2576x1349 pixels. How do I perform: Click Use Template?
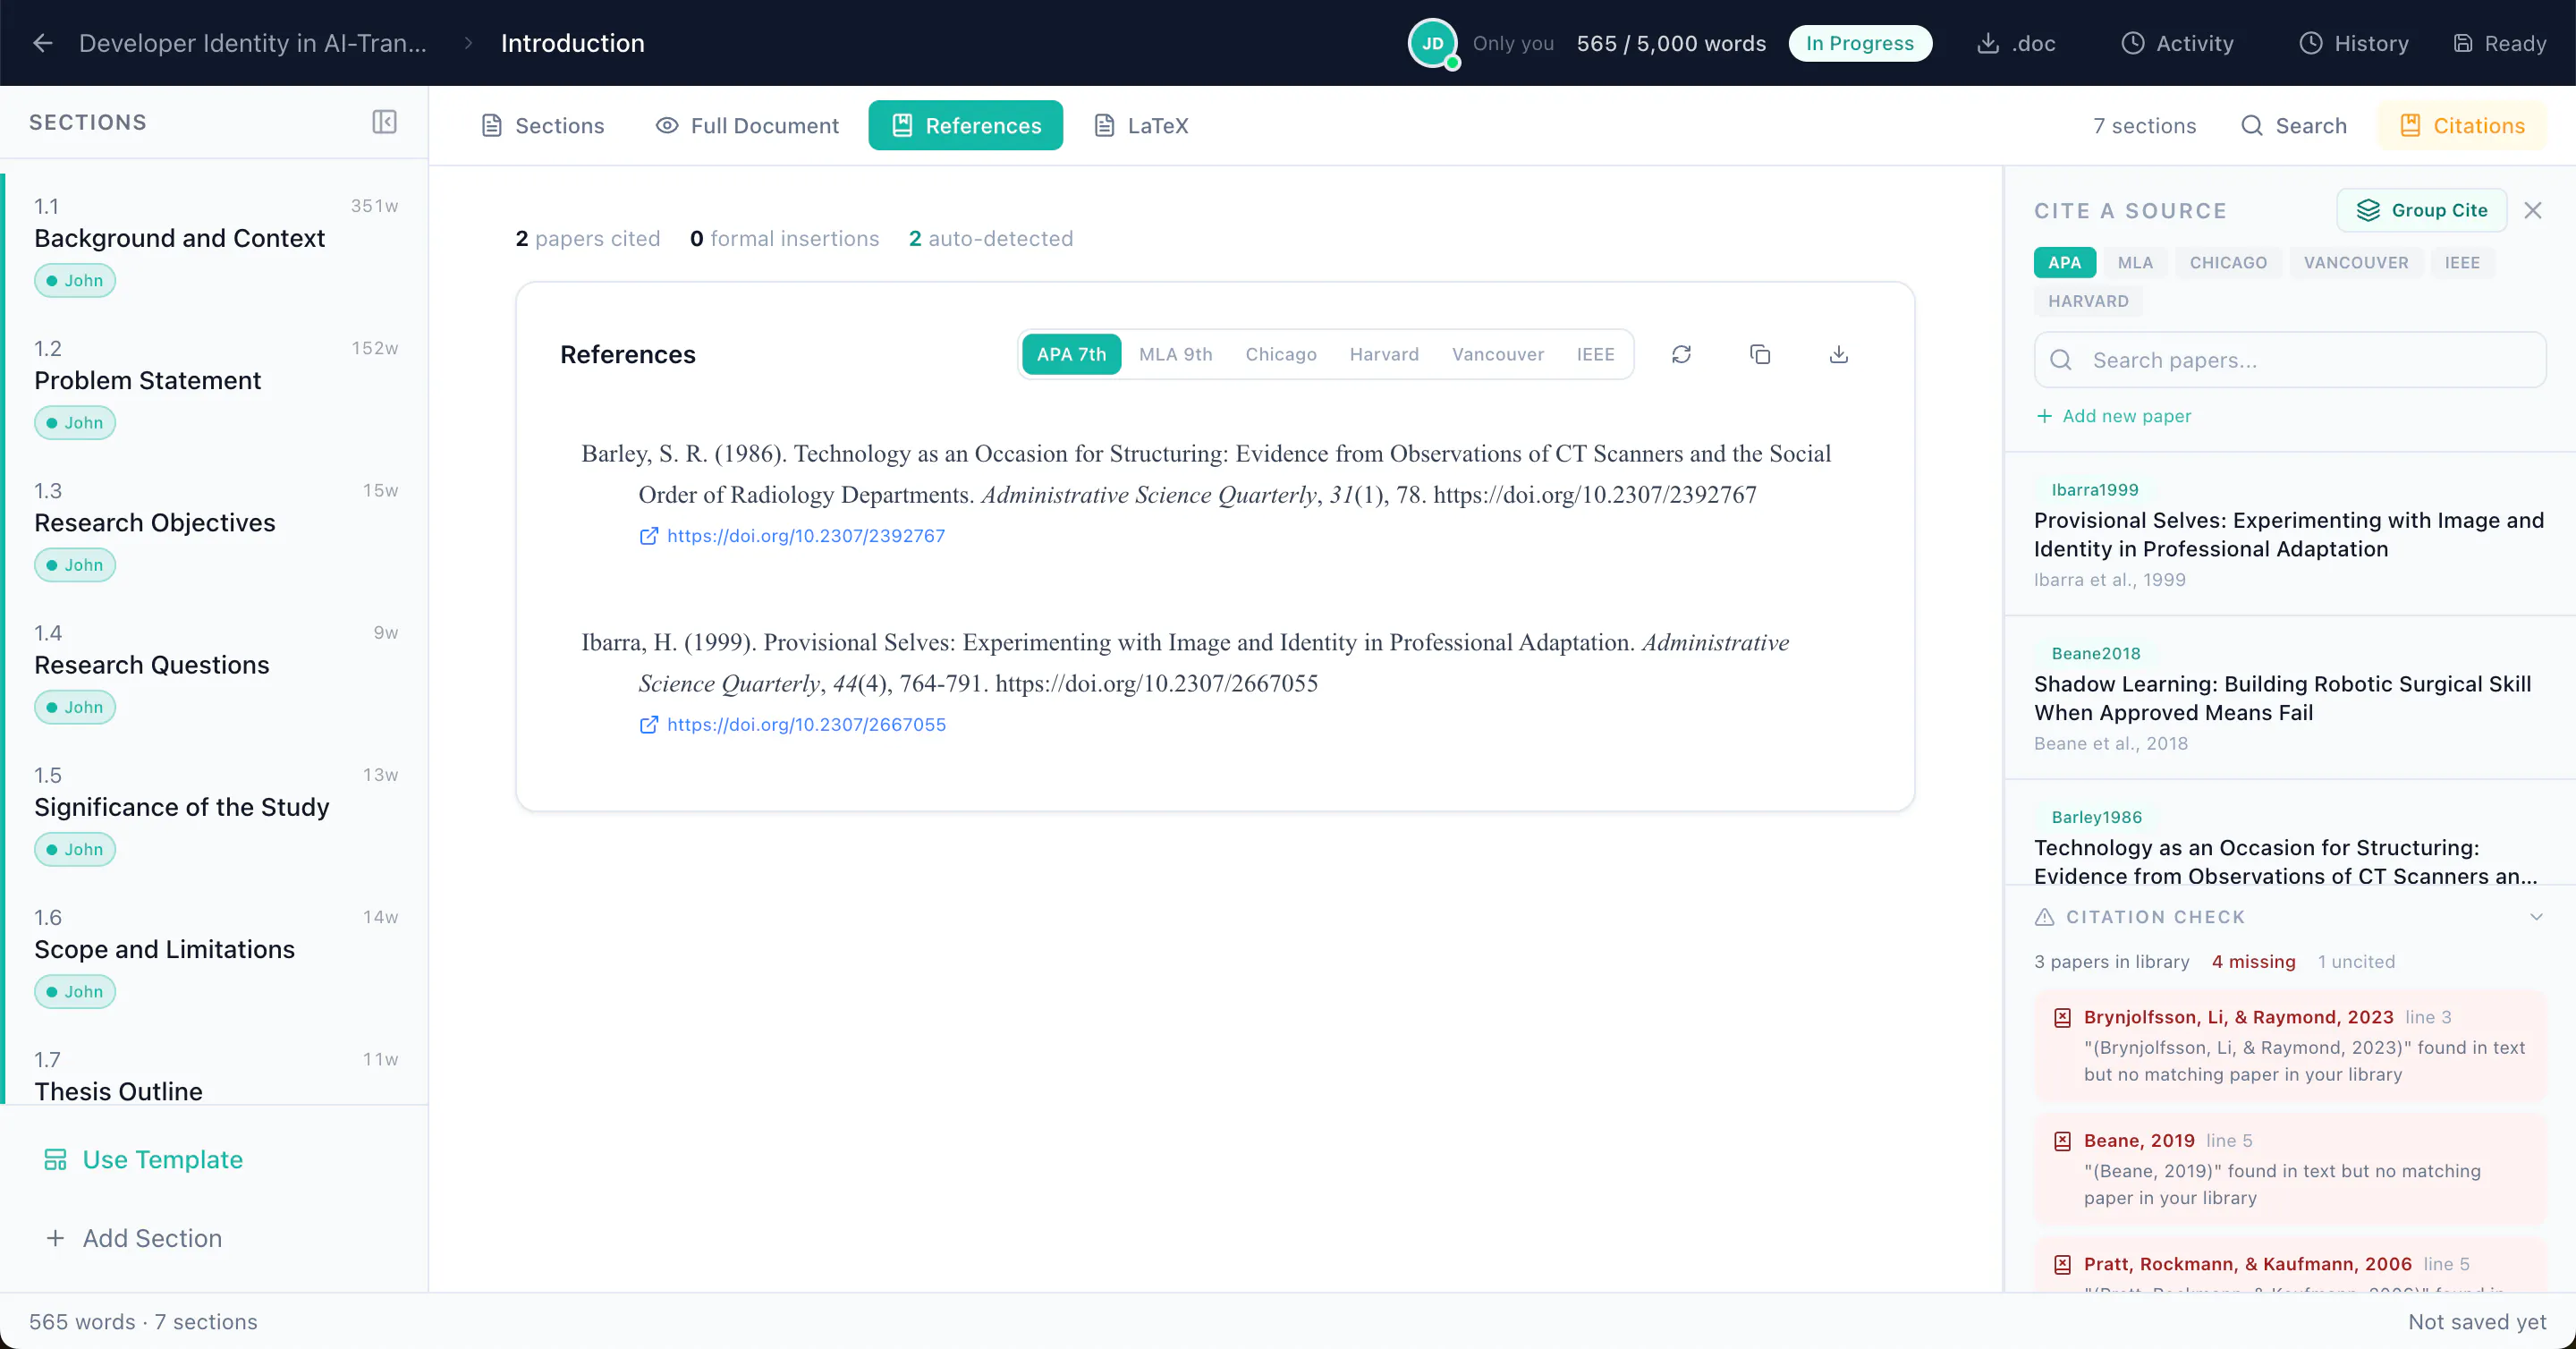[143, 1159]
